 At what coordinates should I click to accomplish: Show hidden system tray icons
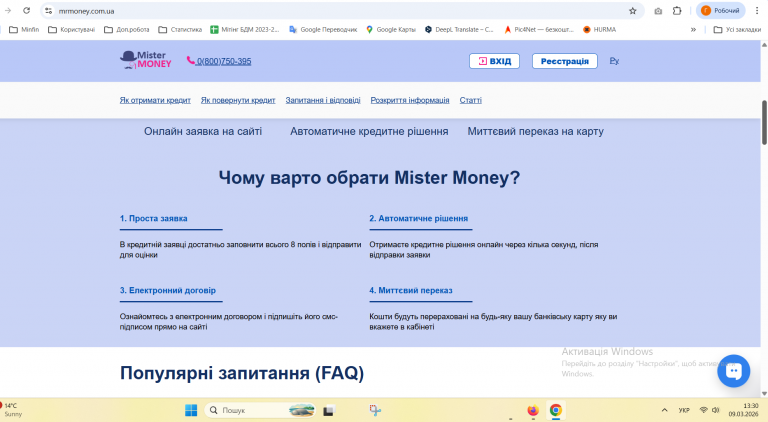tap(664, 410)
